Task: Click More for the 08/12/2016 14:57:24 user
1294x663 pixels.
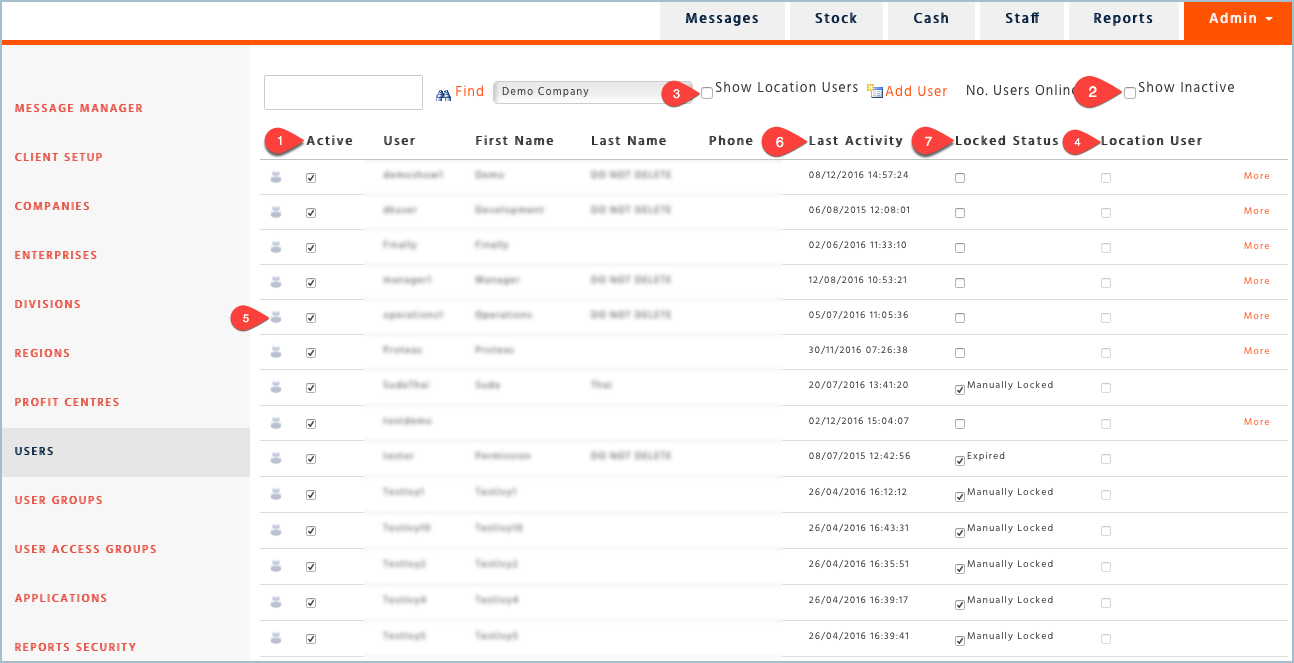Action: click(1257, 176)
